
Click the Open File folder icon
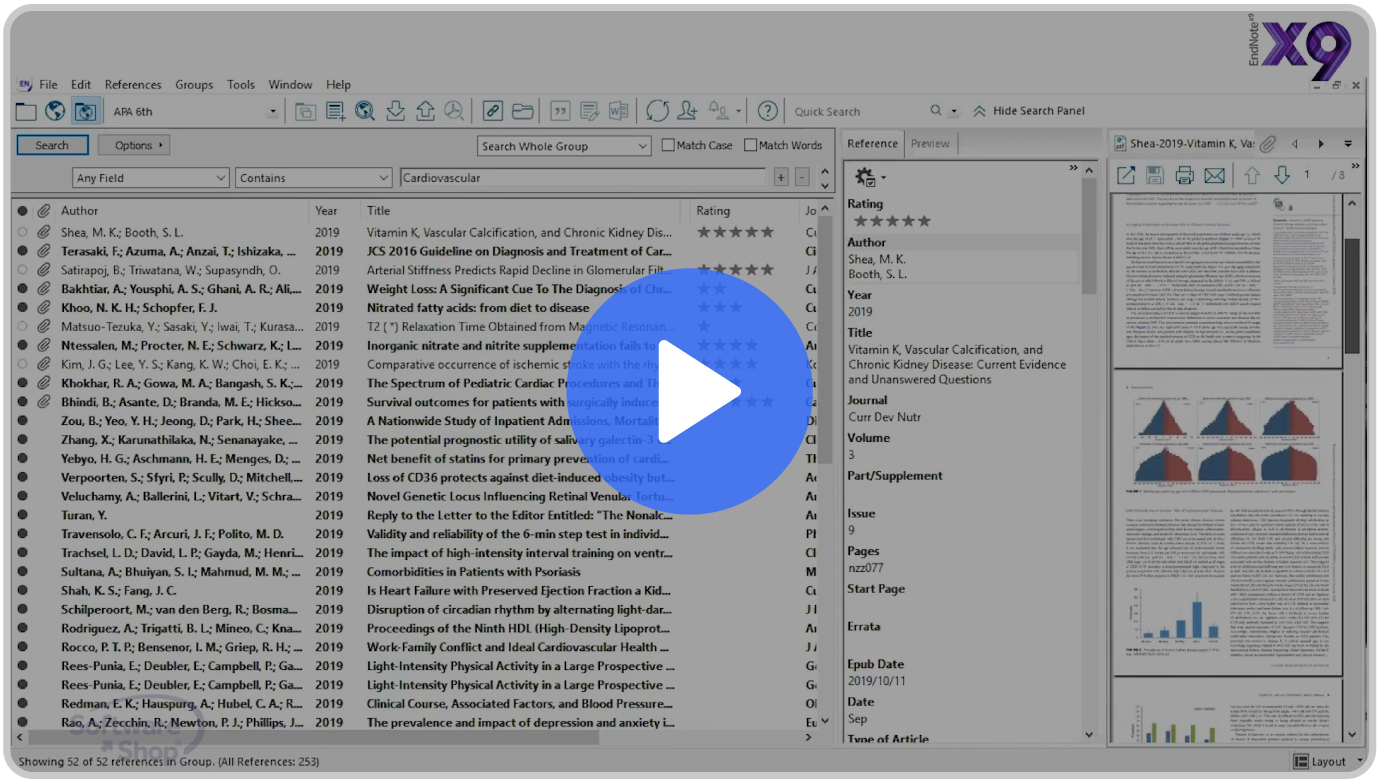coord(522,111)
